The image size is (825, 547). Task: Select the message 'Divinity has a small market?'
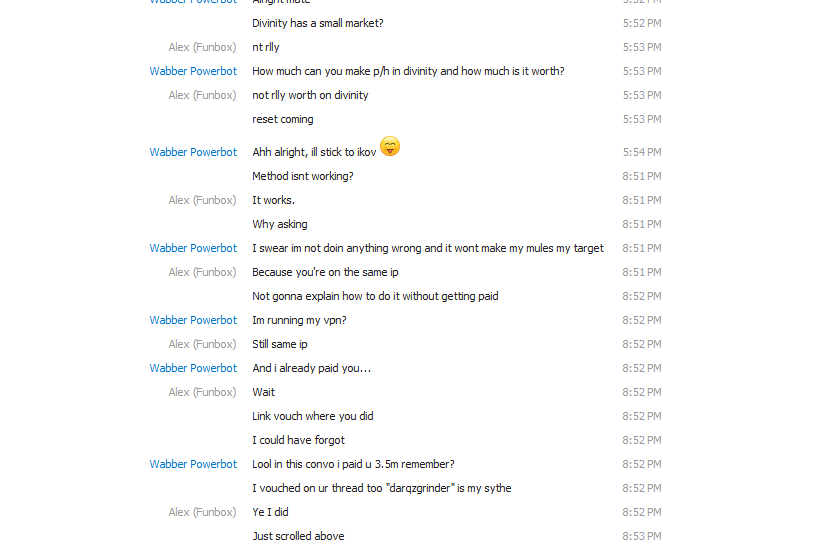tap(318, 23)
